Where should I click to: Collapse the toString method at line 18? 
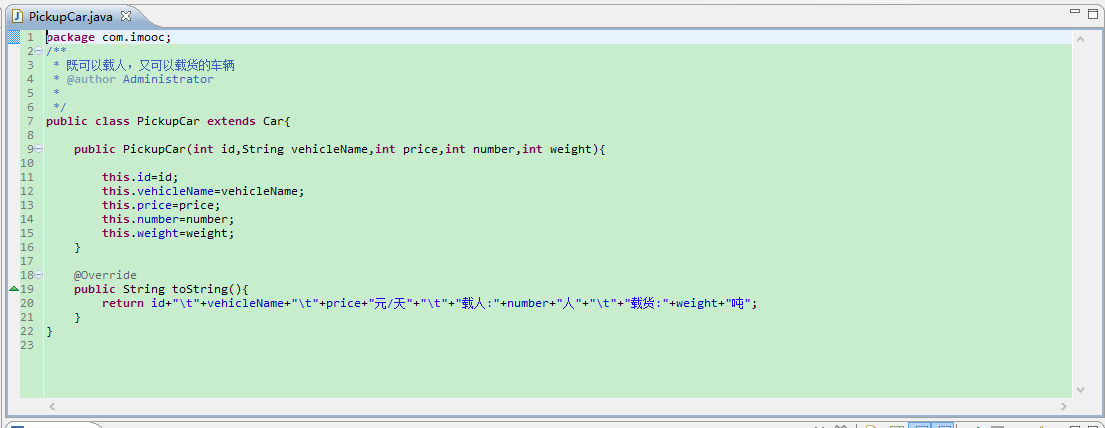(38, 275)
